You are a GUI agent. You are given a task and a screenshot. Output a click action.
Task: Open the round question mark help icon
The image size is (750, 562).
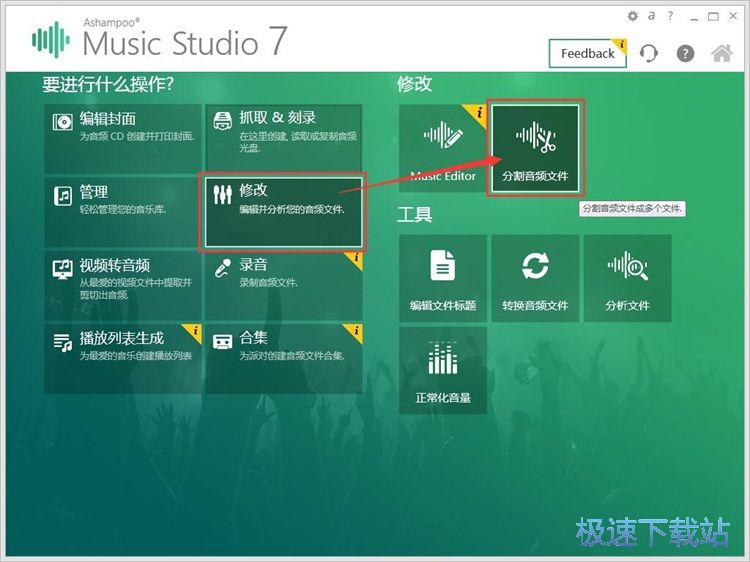pos(685,53)
